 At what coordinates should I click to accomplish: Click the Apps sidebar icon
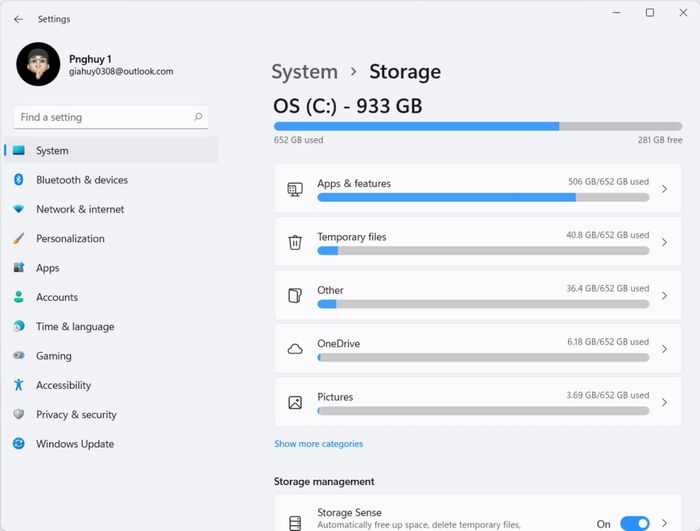click(x=19, y=268)
